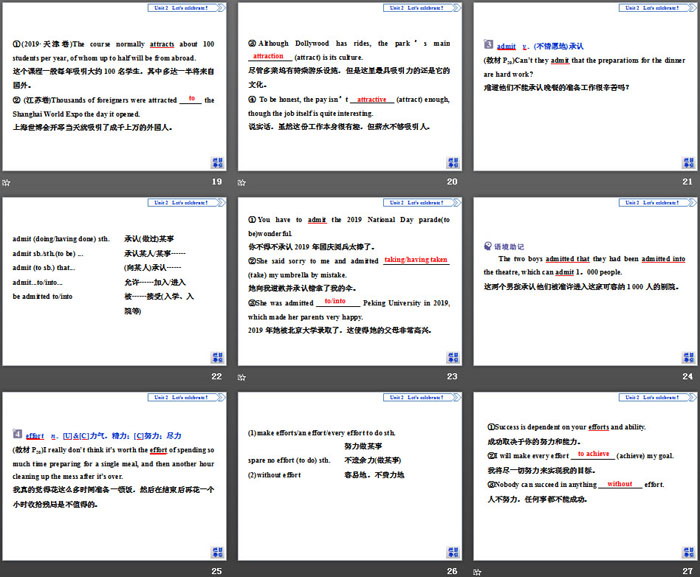Click the red answer 'without' on slide 27
The height and width of the screenshot is (577, 700).
(x=620, y=484)
